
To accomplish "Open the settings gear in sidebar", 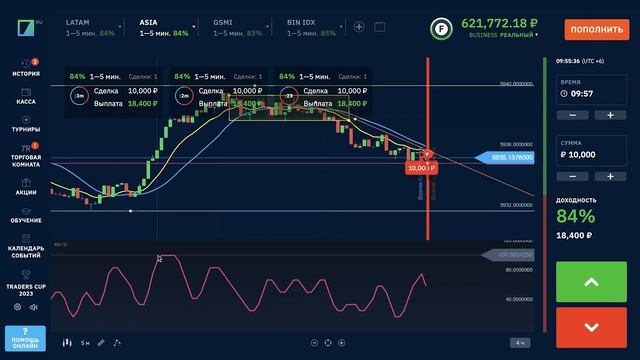I will [x=17, y=307].
